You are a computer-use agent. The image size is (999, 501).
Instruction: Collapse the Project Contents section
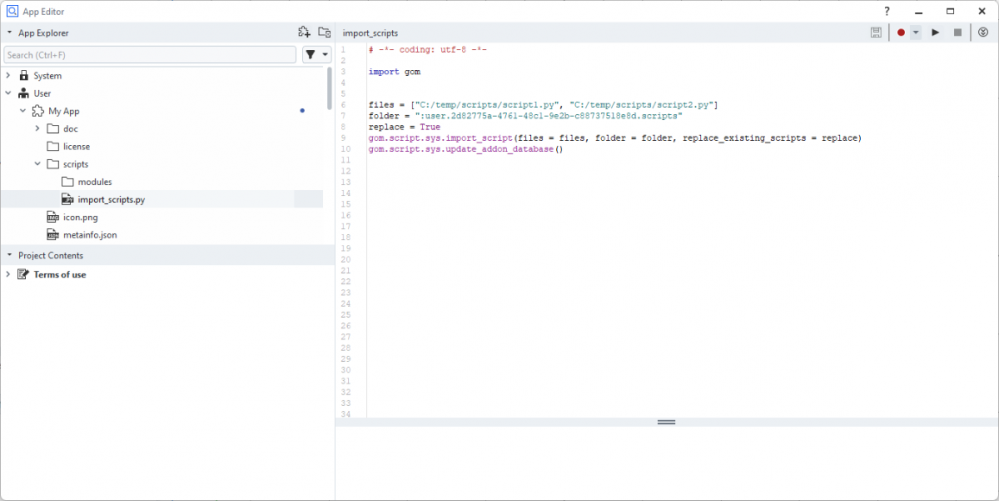(x=9, y=255)
